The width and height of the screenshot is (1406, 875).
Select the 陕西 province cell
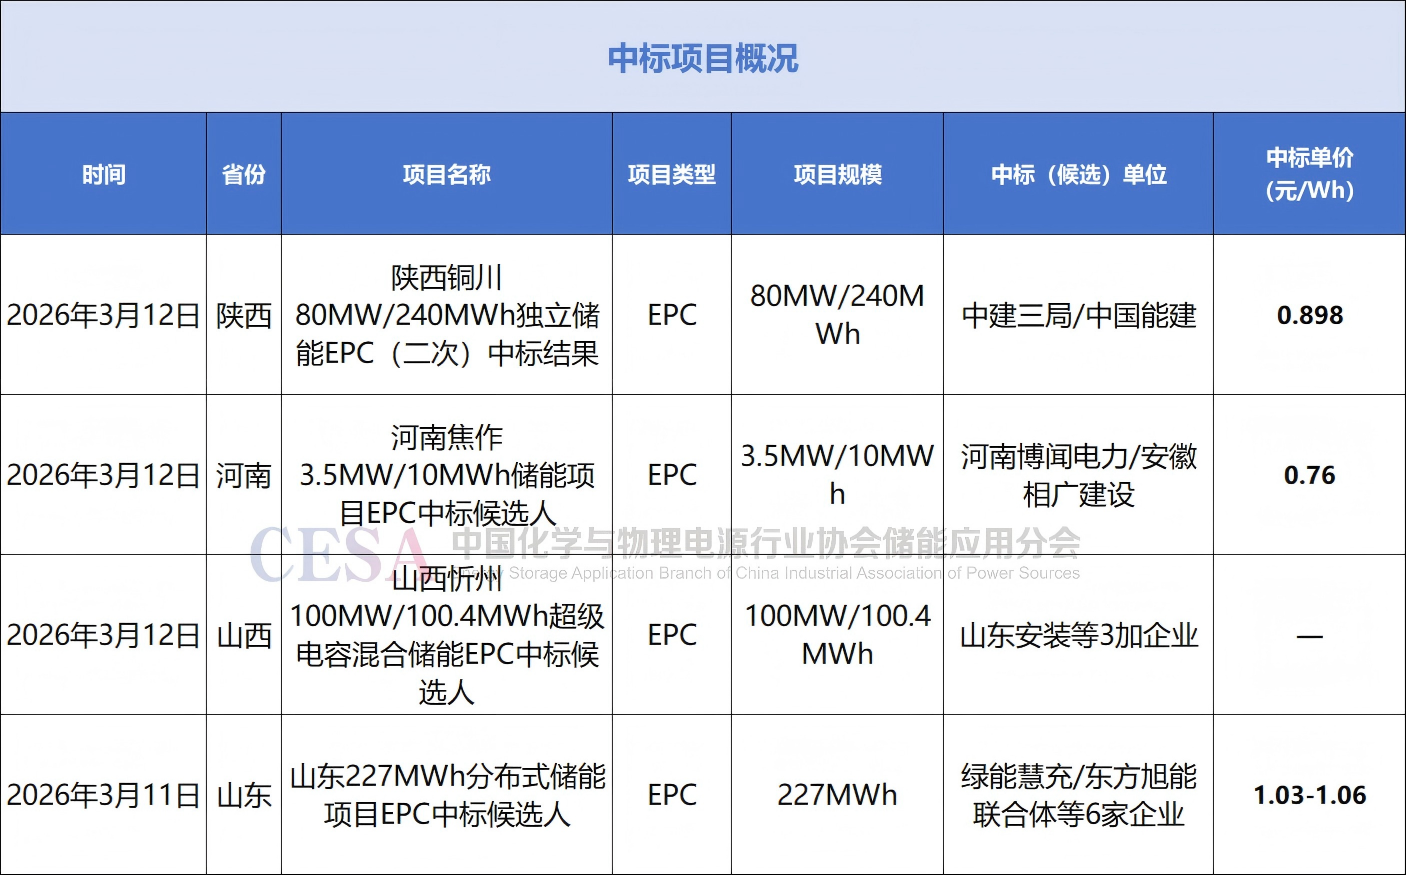(x=244, y=315)
